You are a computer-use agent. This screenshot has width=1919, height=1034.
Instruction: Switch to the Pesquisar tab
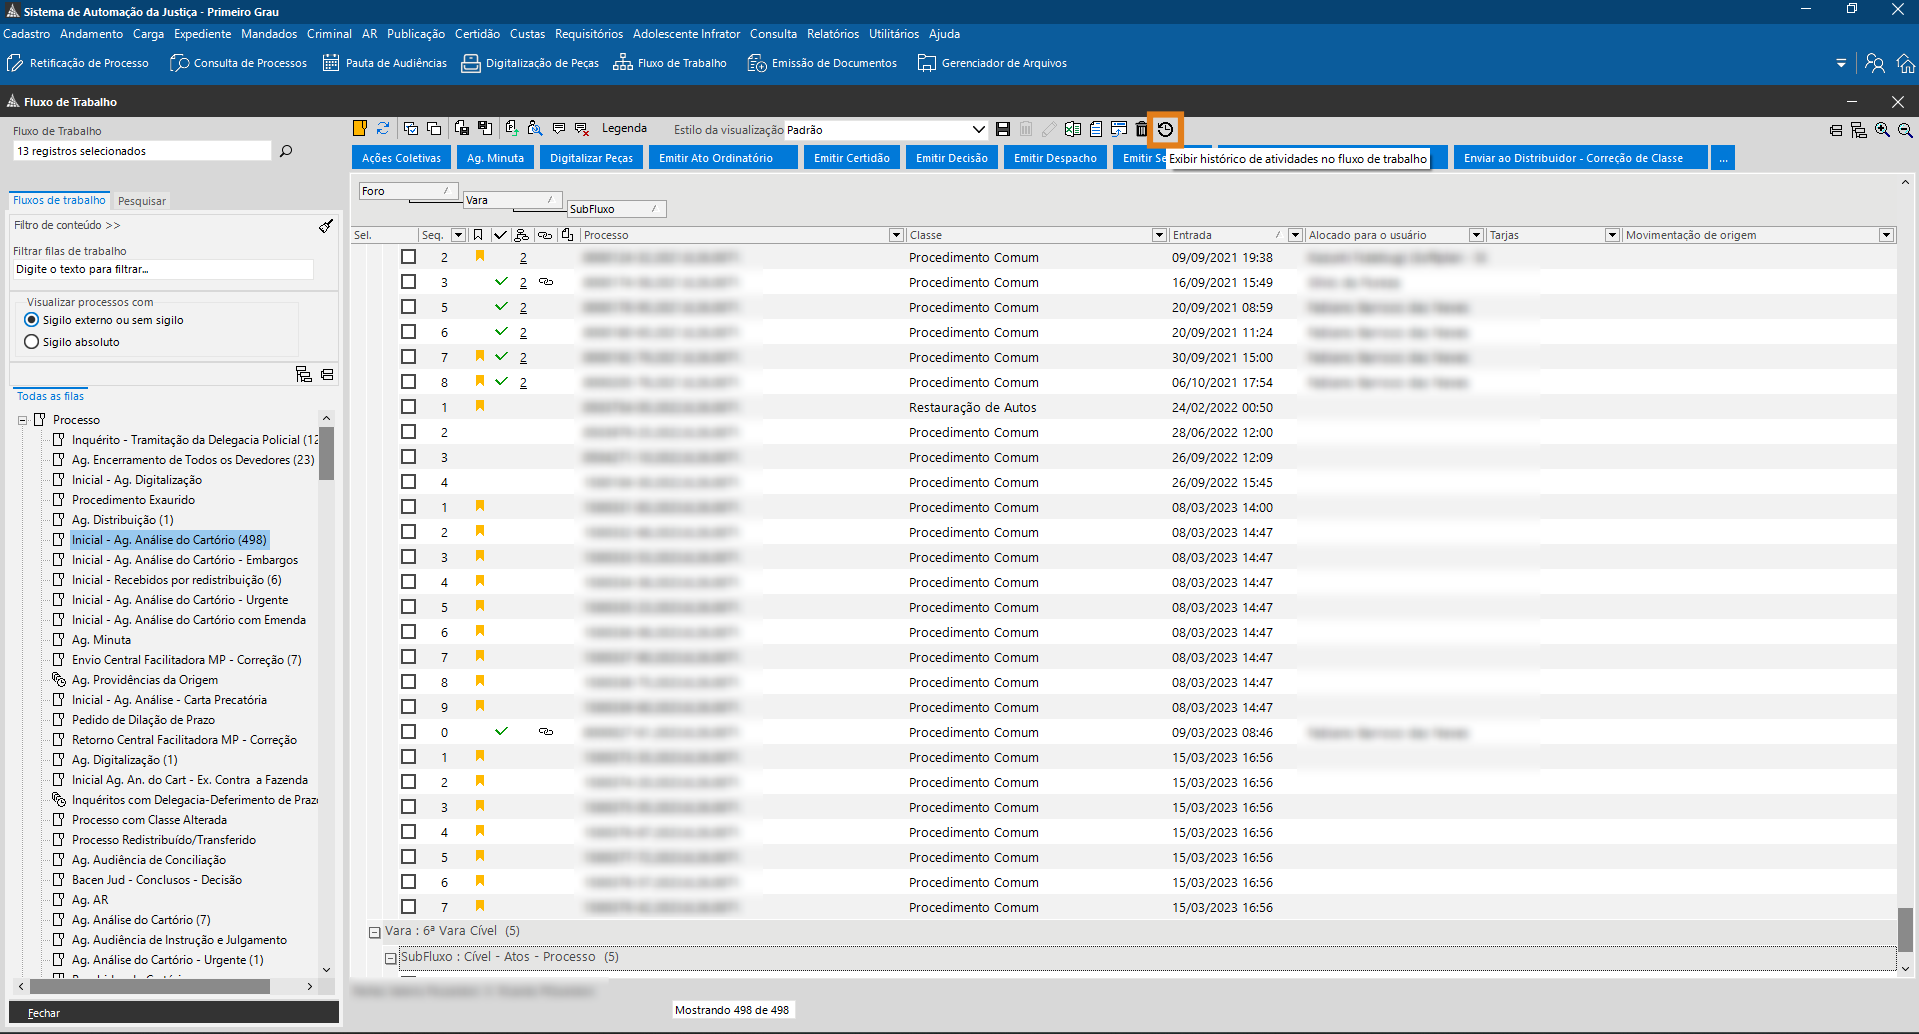pyautogui.click(x=142, y=201)
